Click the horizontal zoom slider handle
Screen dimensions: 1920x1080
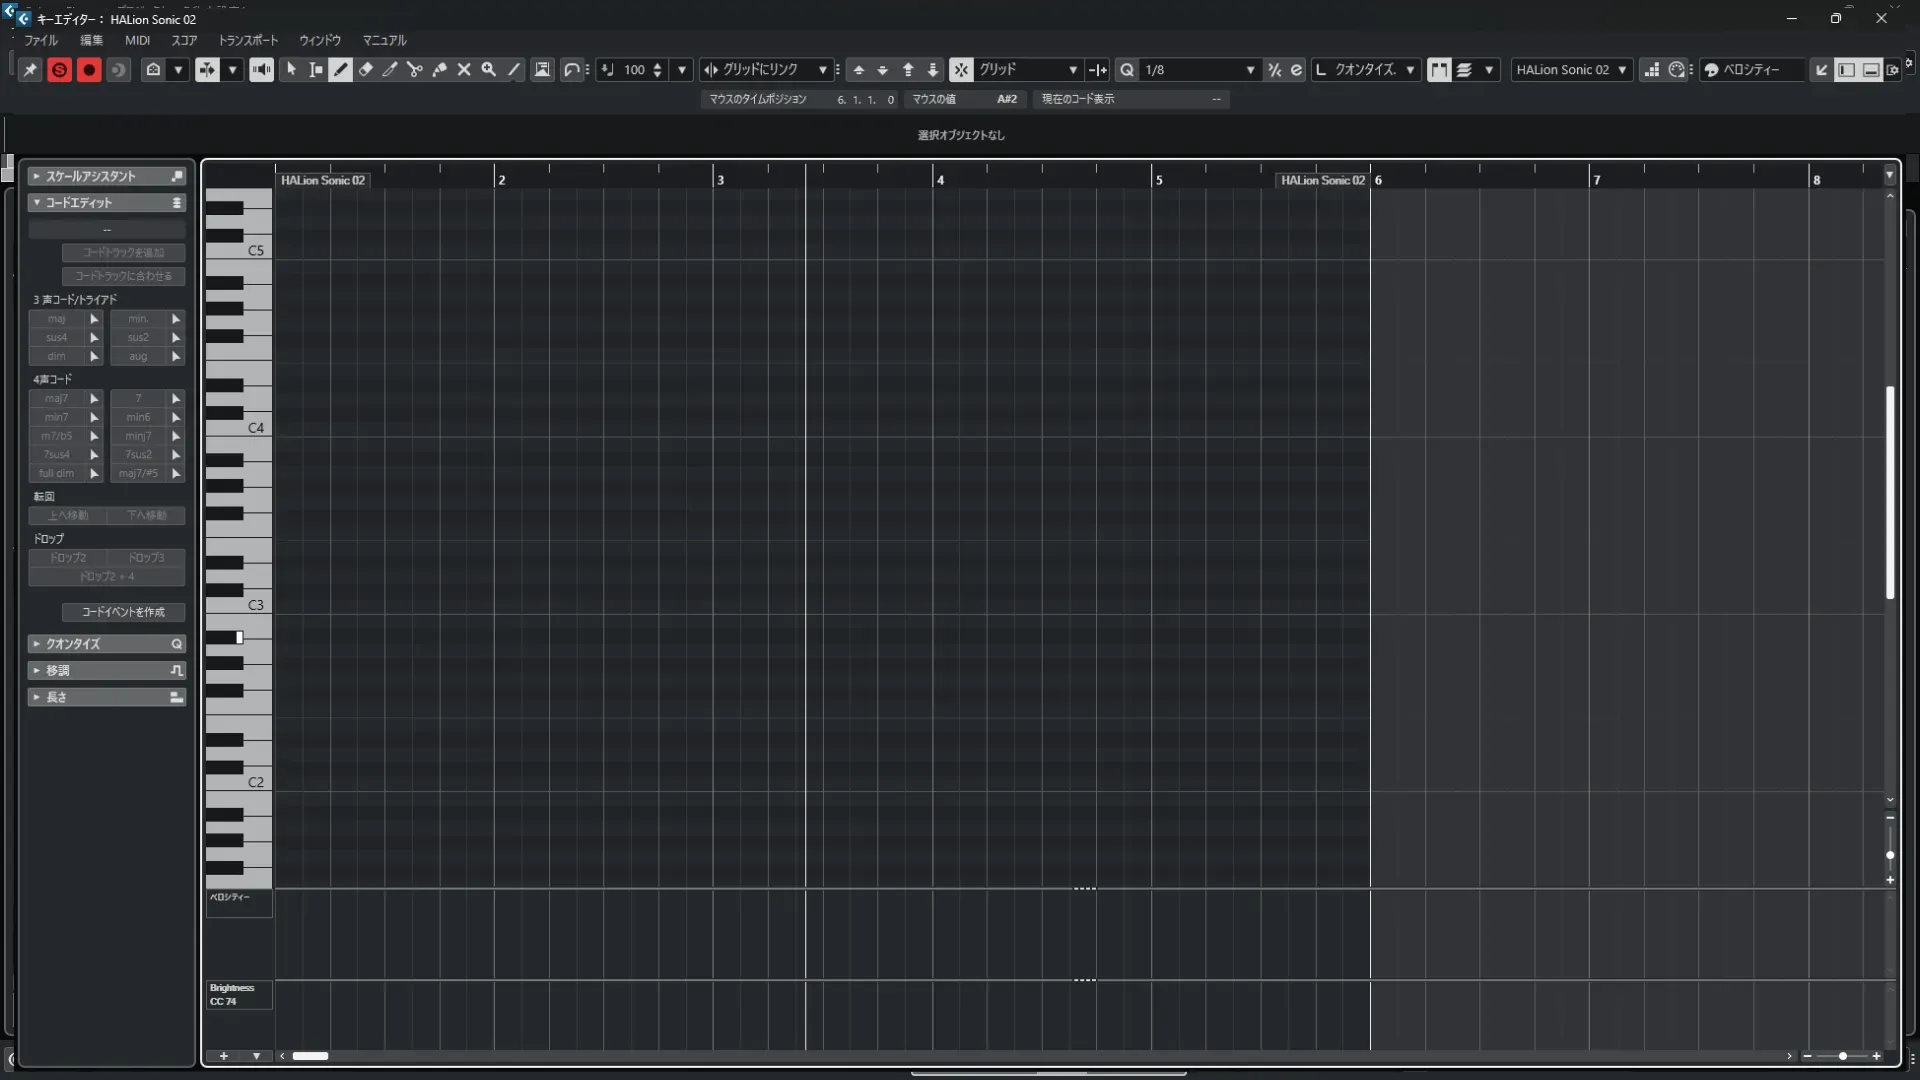pyautogui.click(x=1843, y=1056)
